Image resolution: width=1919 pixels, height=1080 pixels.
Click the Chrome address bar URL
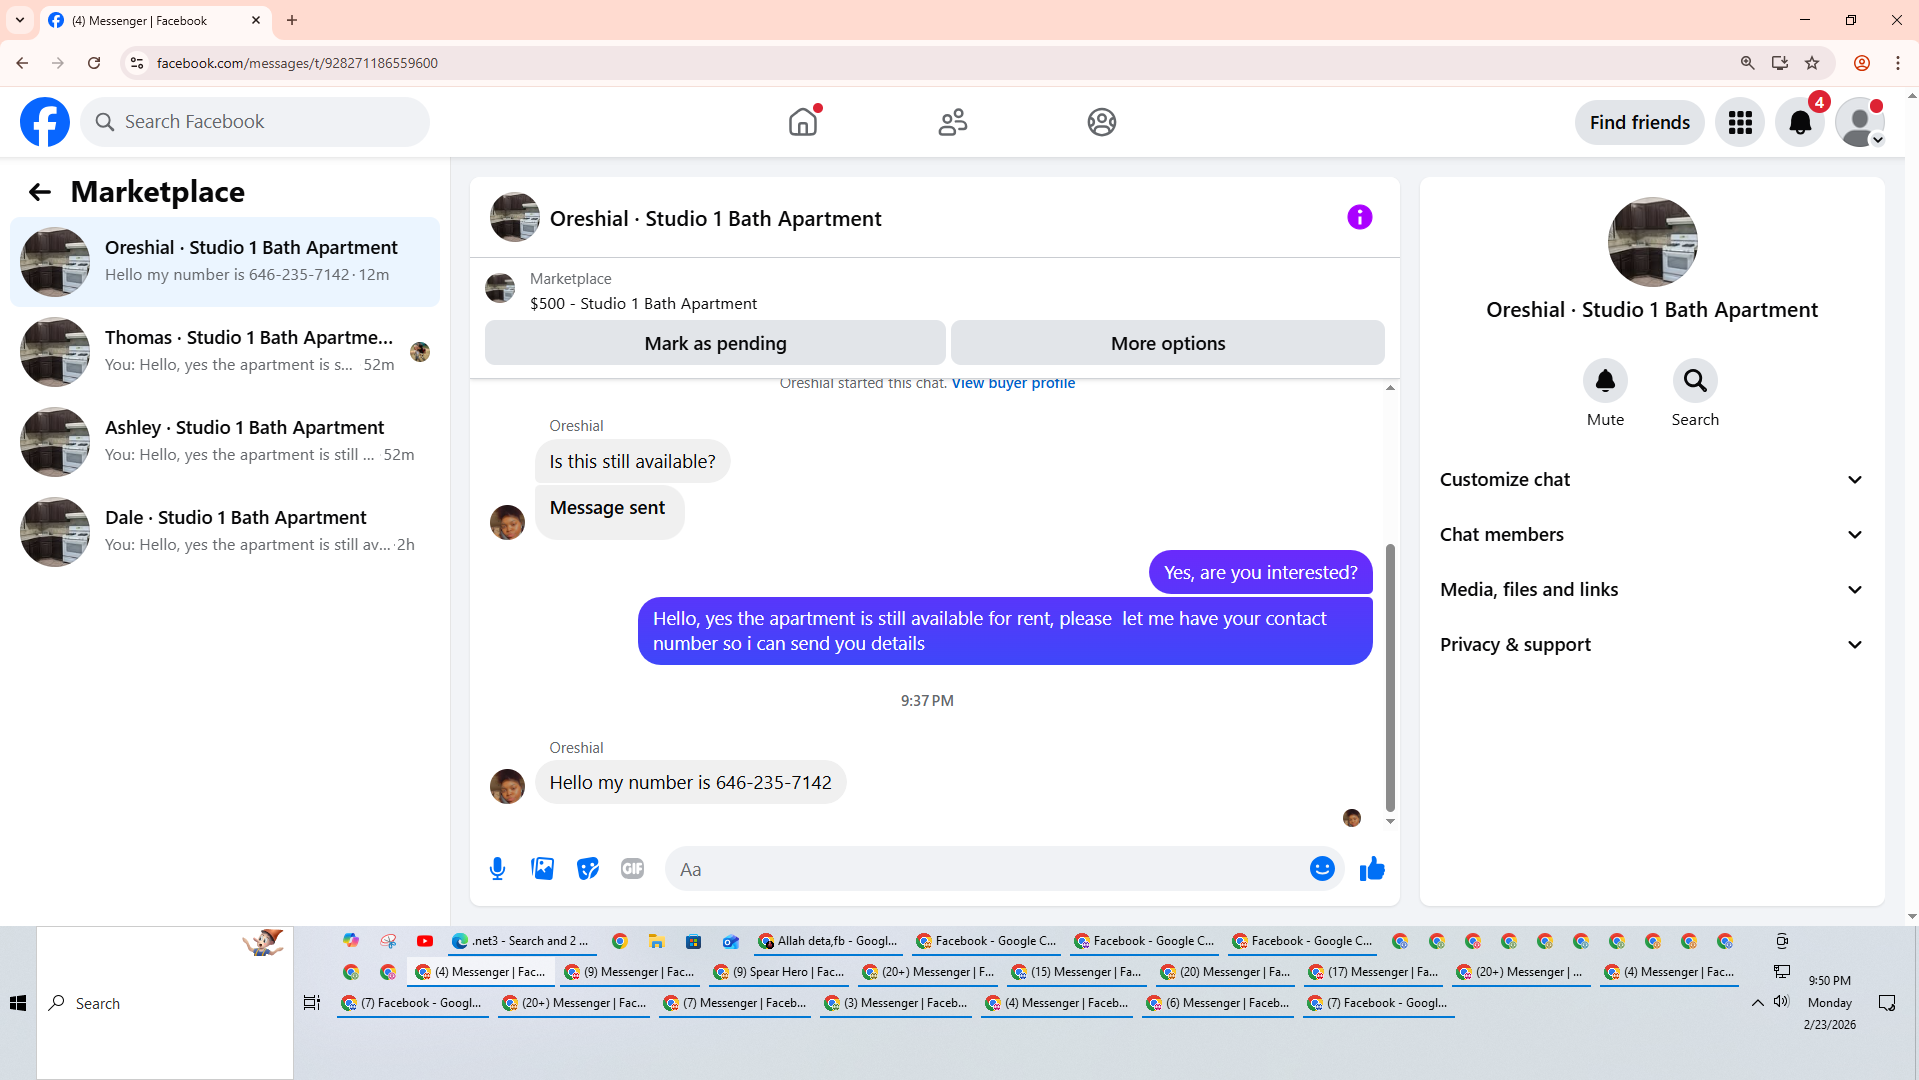click(x=297, y=63)
